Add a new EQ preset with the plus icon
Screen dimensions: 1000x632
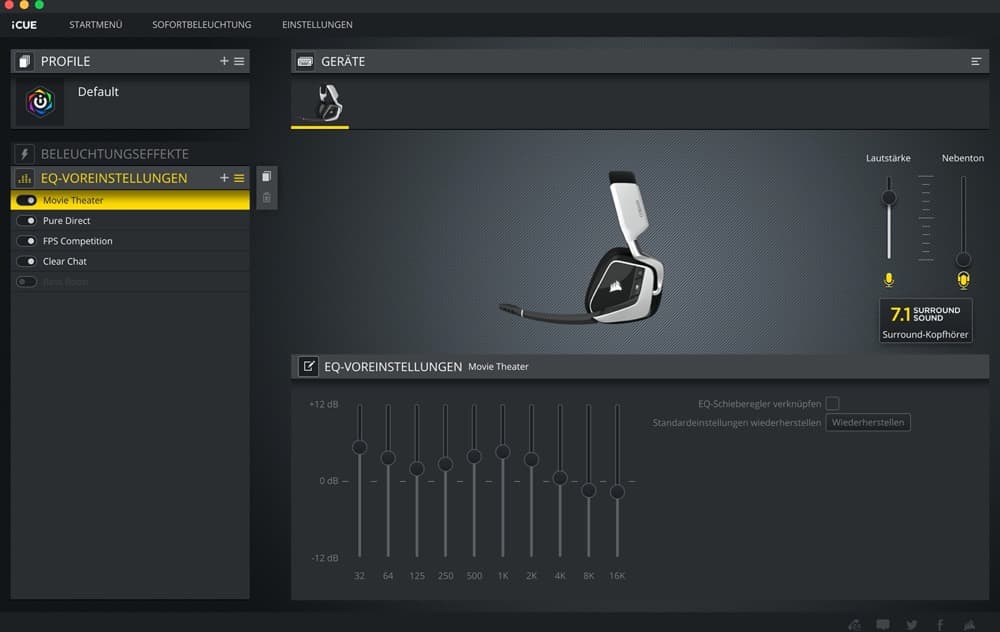pyautogui.click(x=224, y=178)
